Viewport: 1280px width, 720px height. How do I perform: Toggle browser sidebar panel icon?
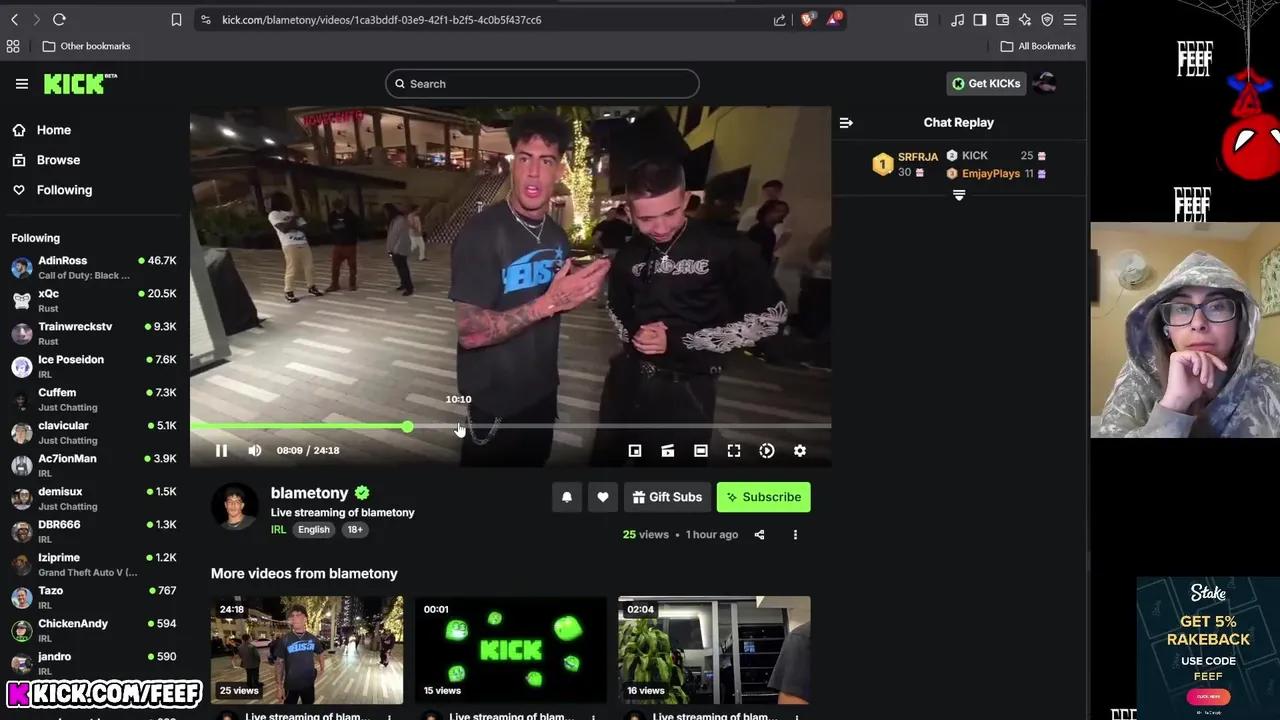[x=980, y=20]
